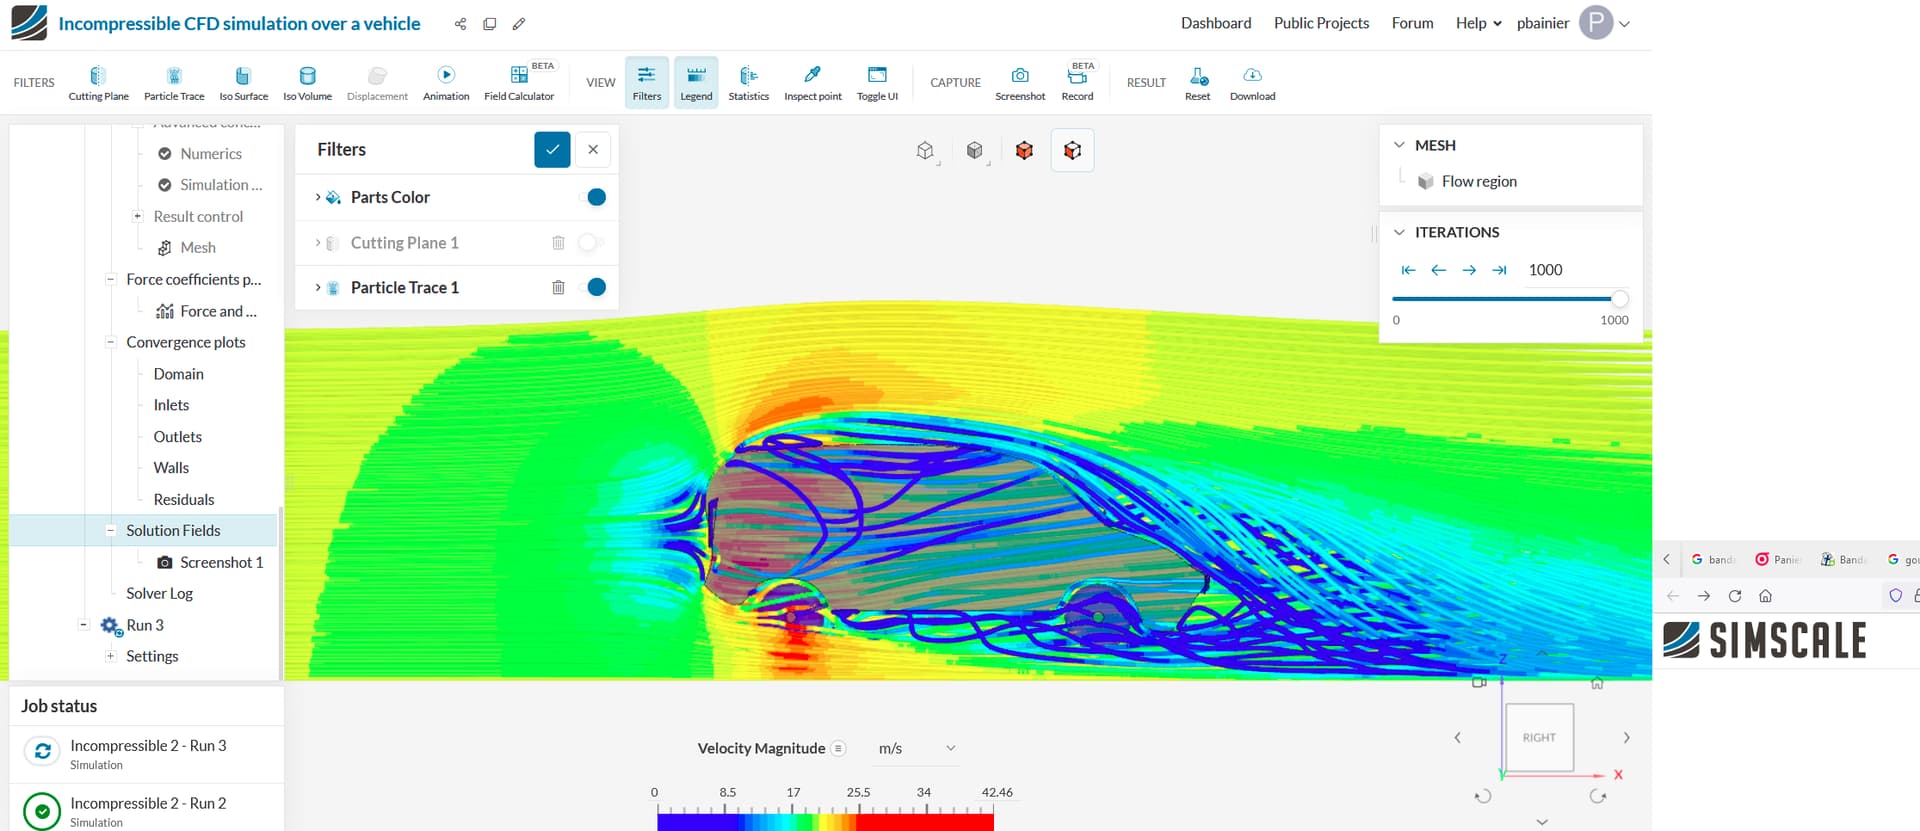
Task: Open the Field Calculator tool
Action: pyautogui.click(x=519, y=83)
